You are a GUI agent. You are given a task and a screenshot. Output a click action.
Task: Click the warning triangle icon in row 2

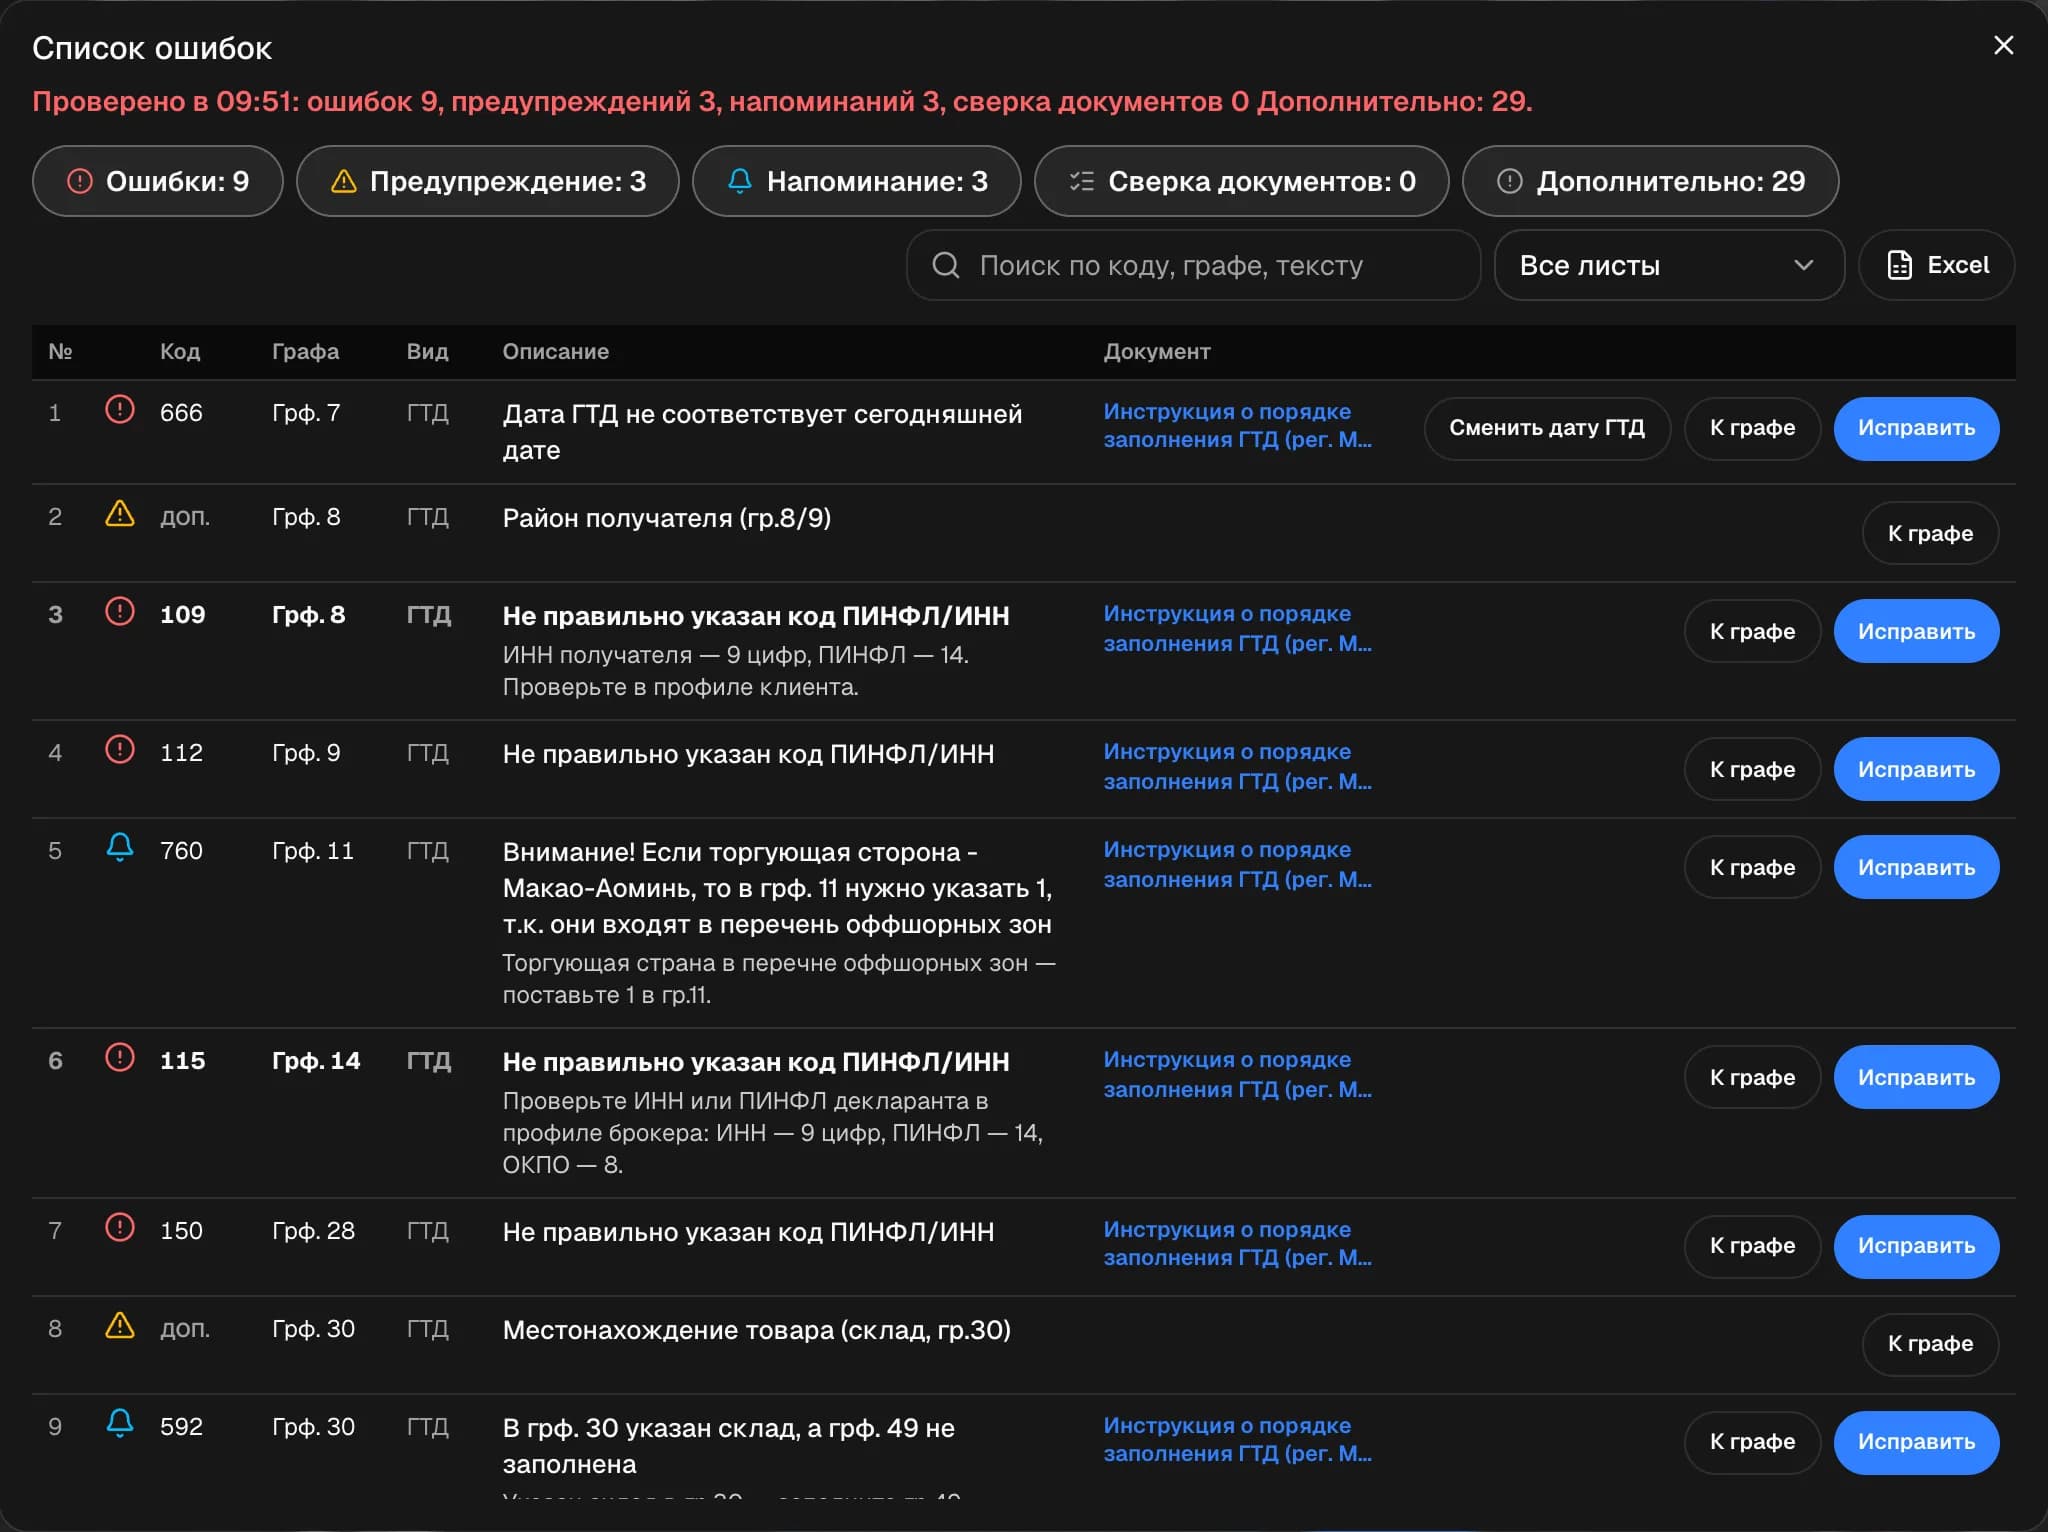click(x=120, y=513)
